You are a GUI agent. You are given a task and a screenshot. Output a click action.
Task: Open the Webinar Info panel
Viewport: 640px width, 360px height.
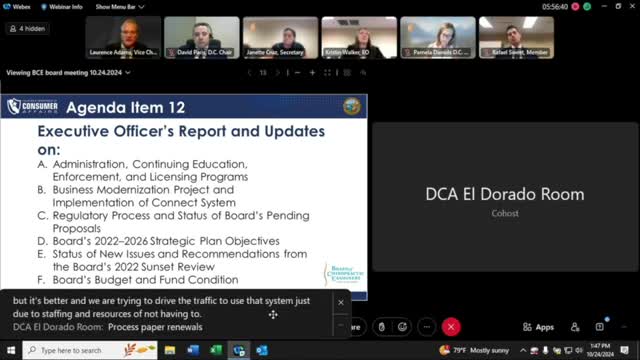point(62,7)
